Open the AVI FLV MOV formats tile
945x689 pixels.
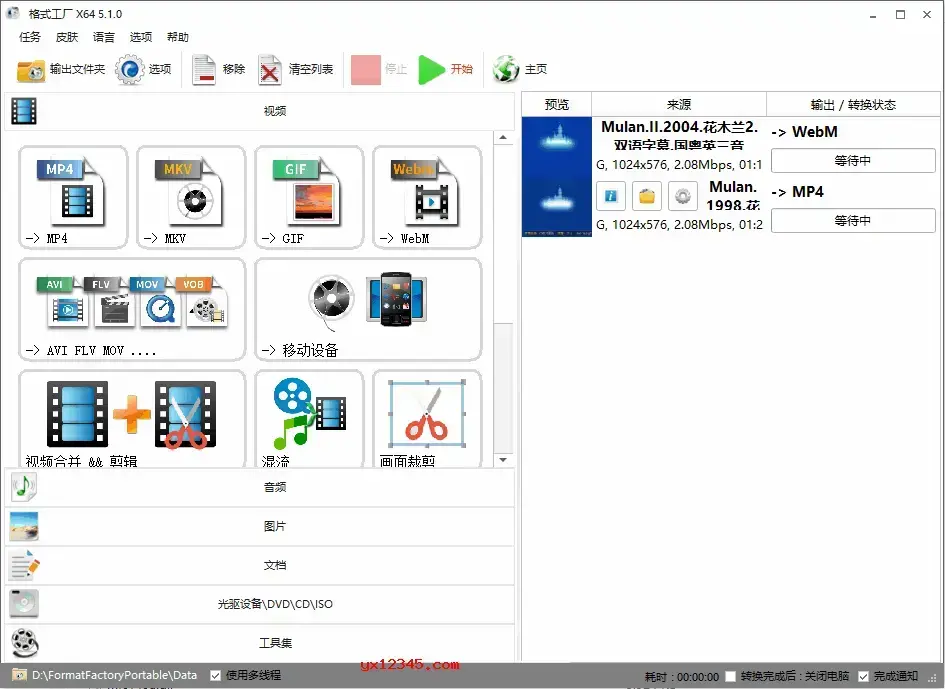[132, 309]
